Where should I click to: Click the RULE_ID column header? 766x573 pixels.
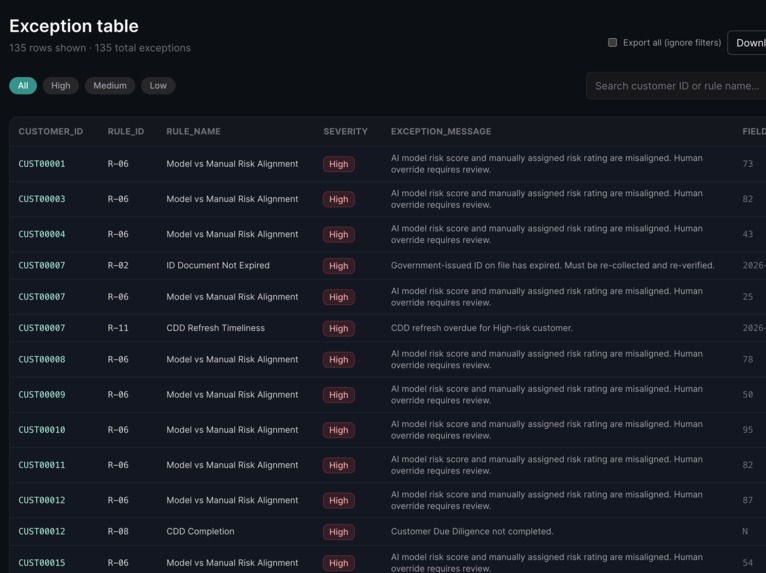point(126,131)
